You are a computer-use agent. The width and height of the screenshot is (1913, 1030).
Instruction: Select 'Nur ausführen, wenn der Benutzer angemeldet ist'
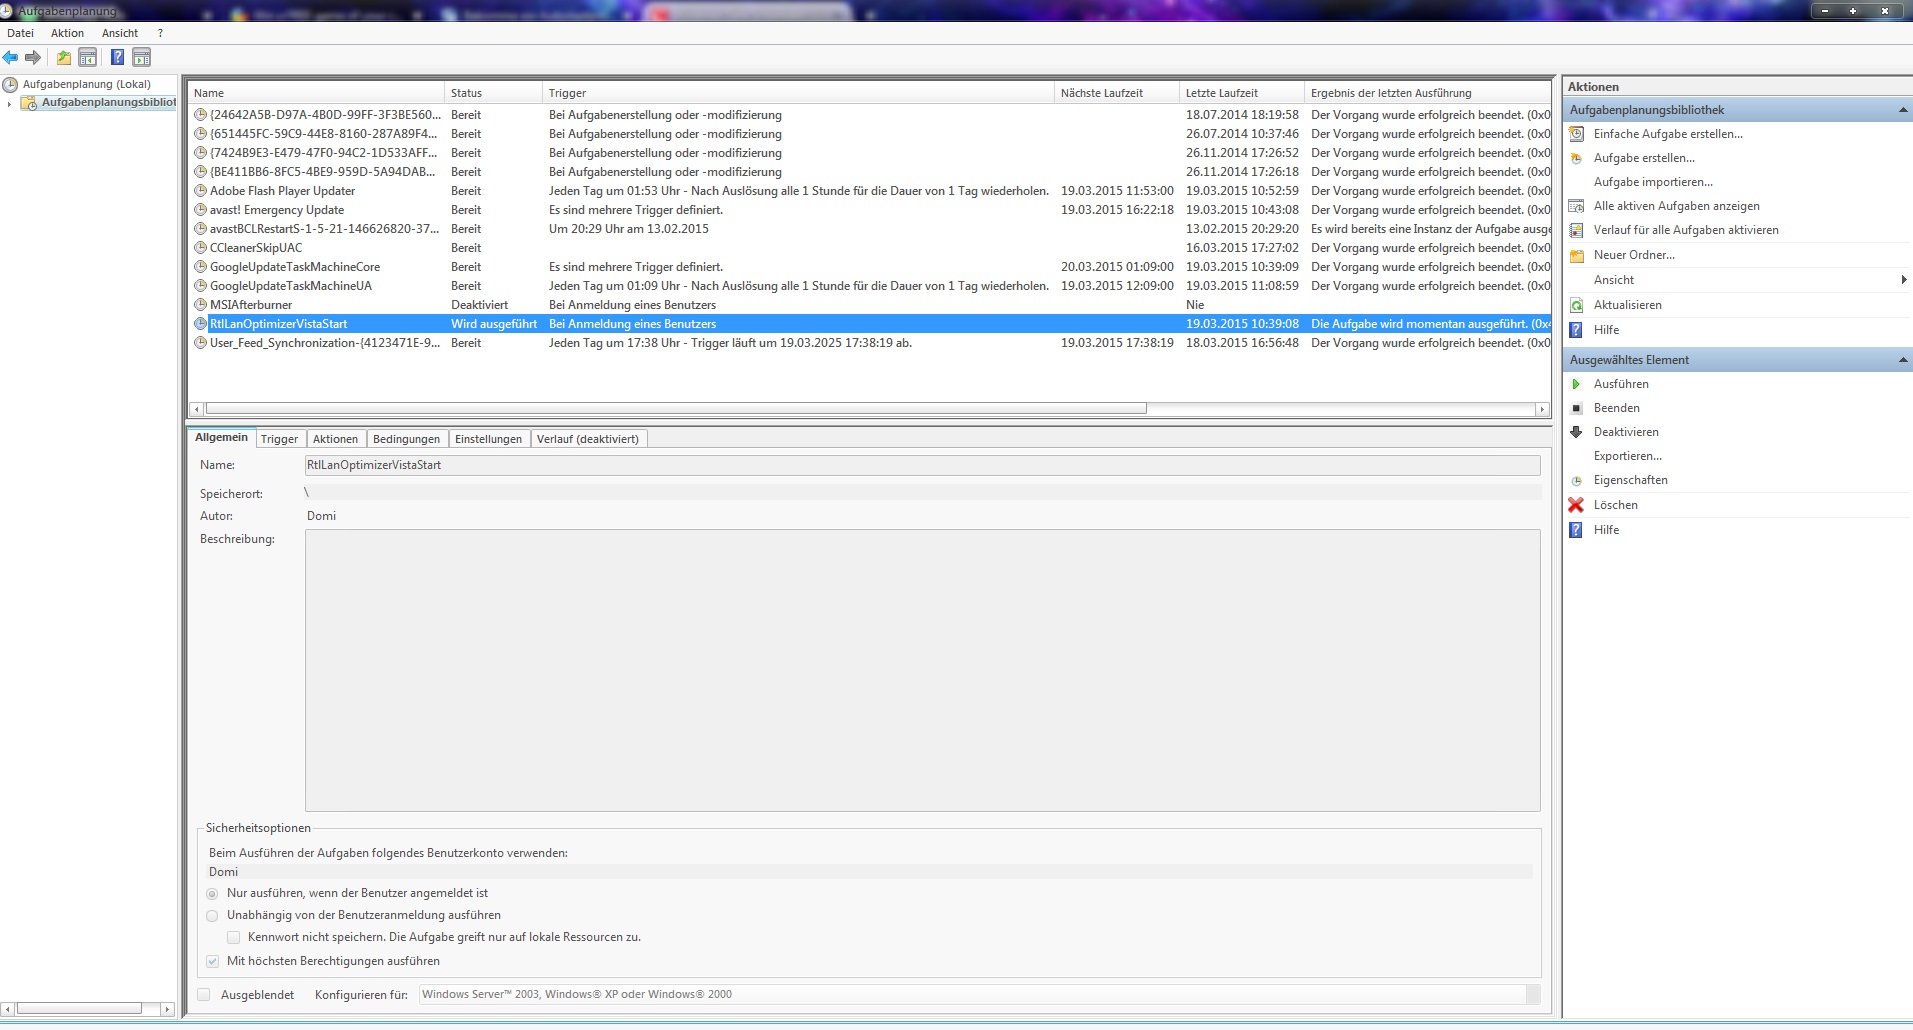(x=212, y=894)
